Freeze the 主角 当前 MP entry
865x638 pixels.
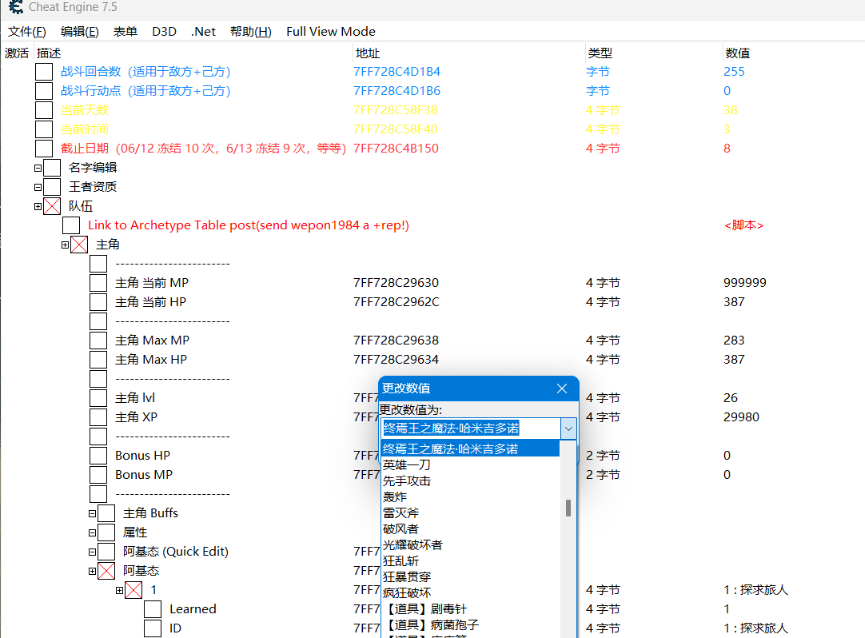(98, 283)
